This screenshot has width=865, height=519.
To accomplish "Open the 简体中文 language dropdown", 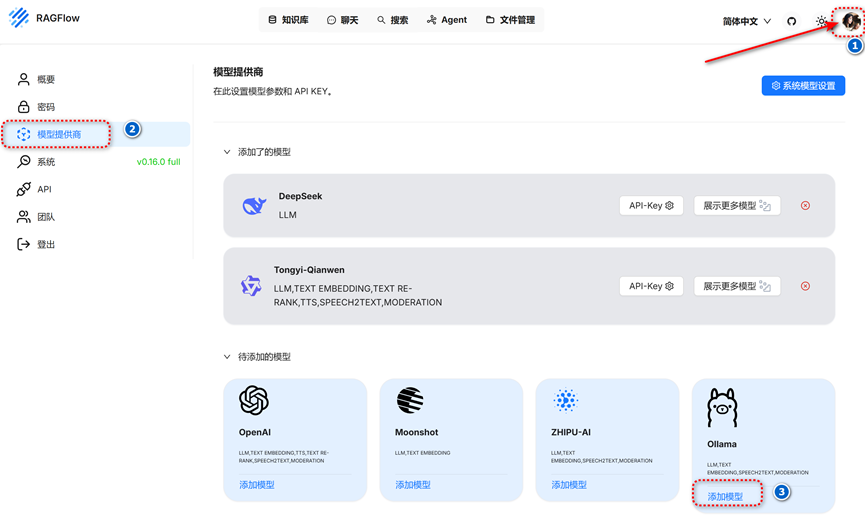I will click(x=747, y=21).
